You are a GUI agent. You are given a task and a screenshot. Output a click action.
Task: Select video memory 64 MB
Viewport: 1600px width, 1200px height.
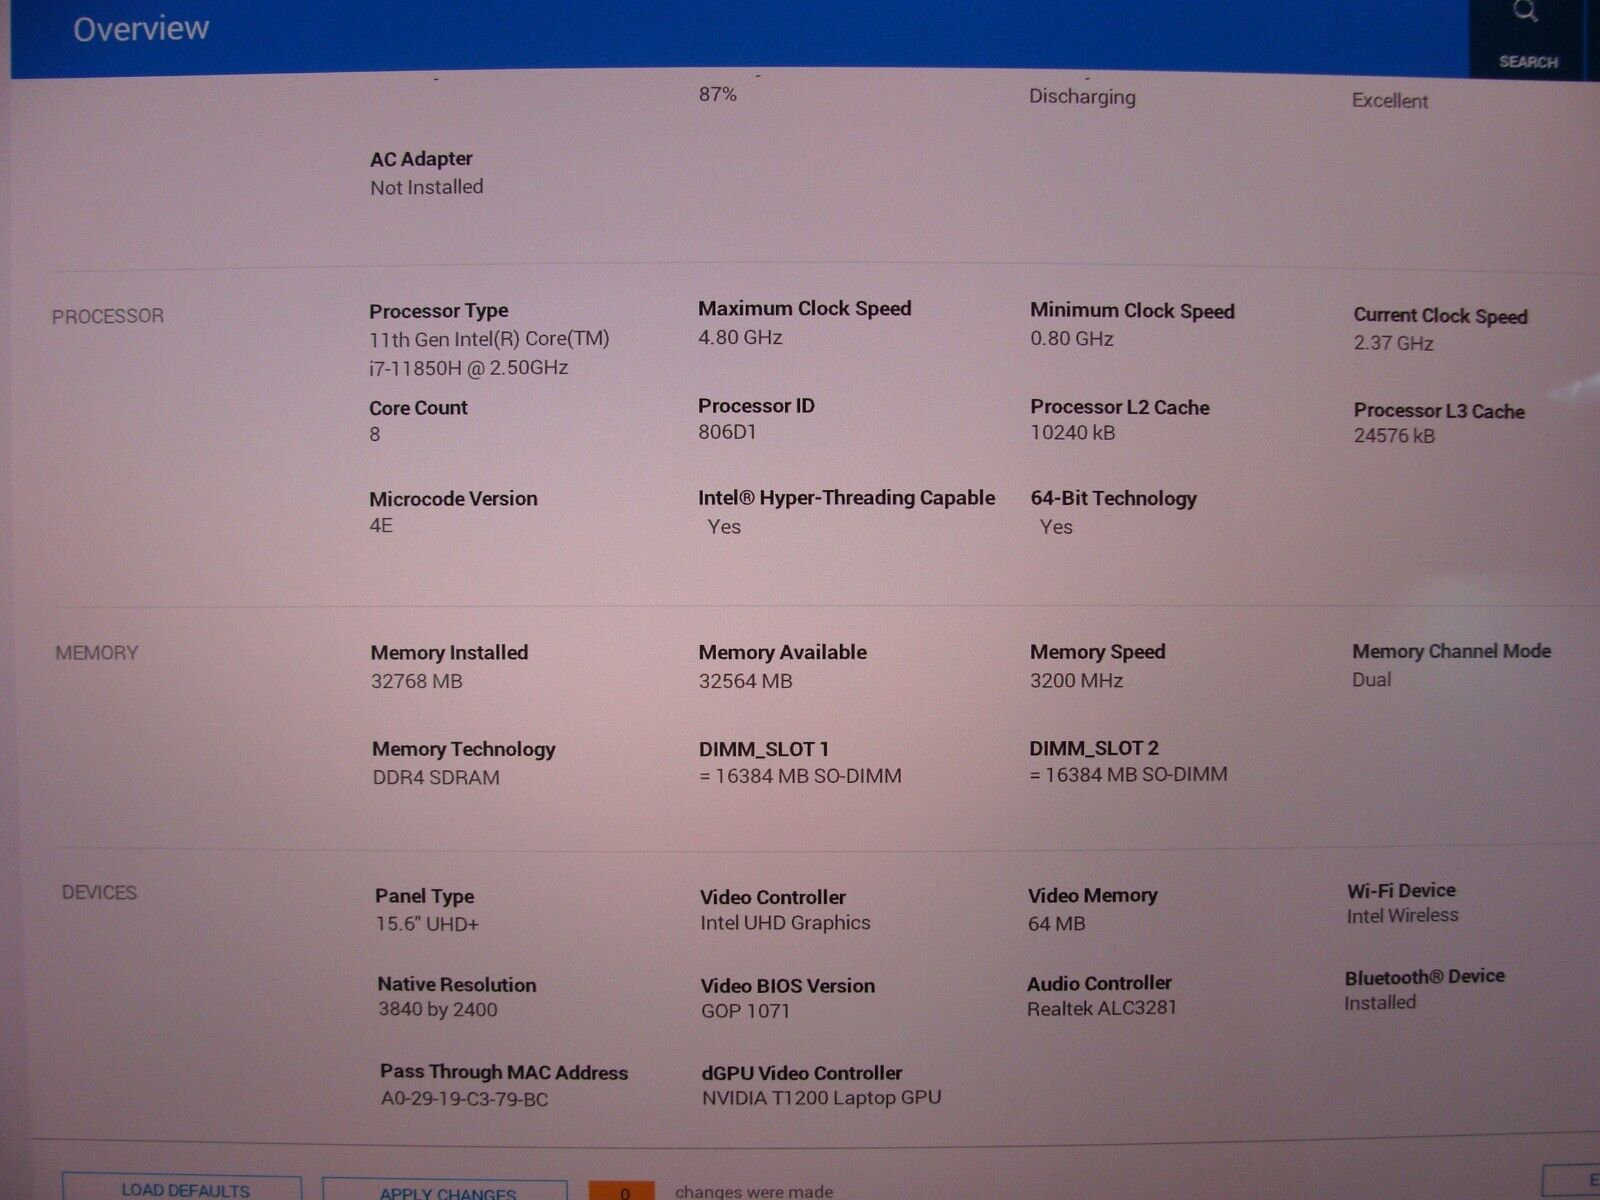(1056, 924)
